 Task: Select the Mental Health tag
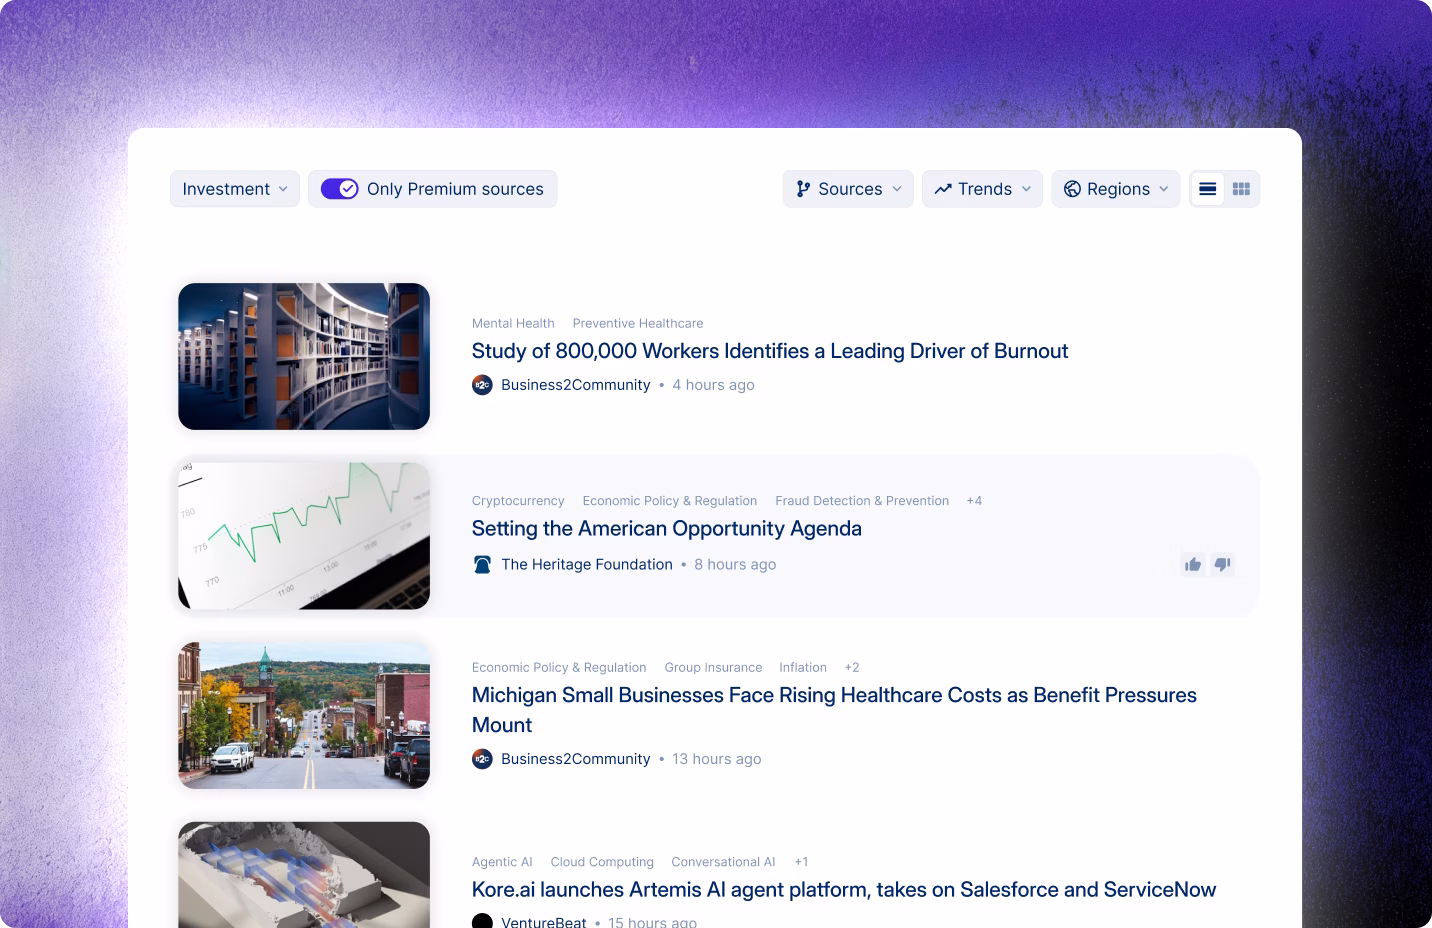tap(513, 323)
